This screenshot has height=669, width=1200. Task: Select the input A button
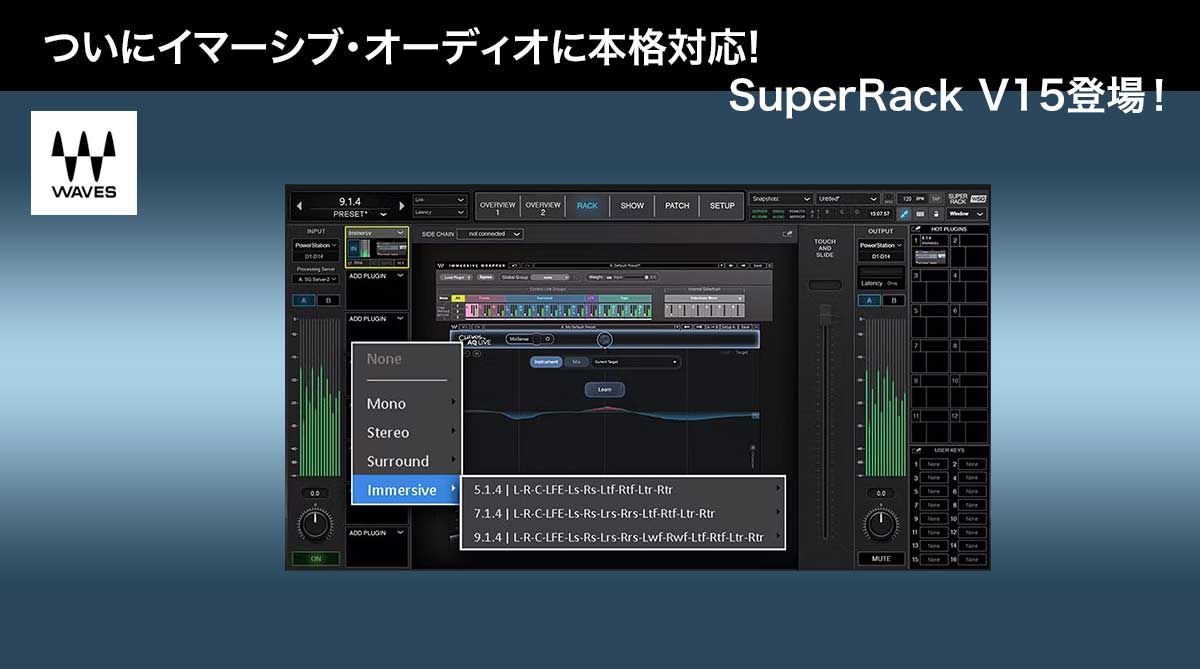click(x=303, y=300)
